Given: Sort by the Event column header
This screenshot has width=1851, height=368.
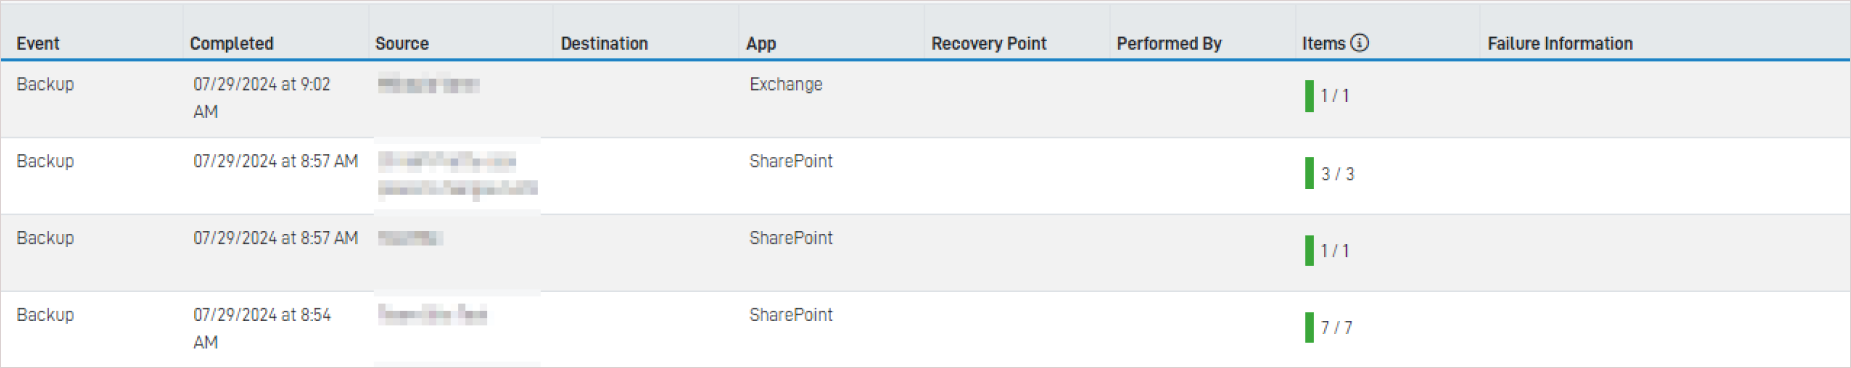Looking at the screenshot, I should 38,43.
